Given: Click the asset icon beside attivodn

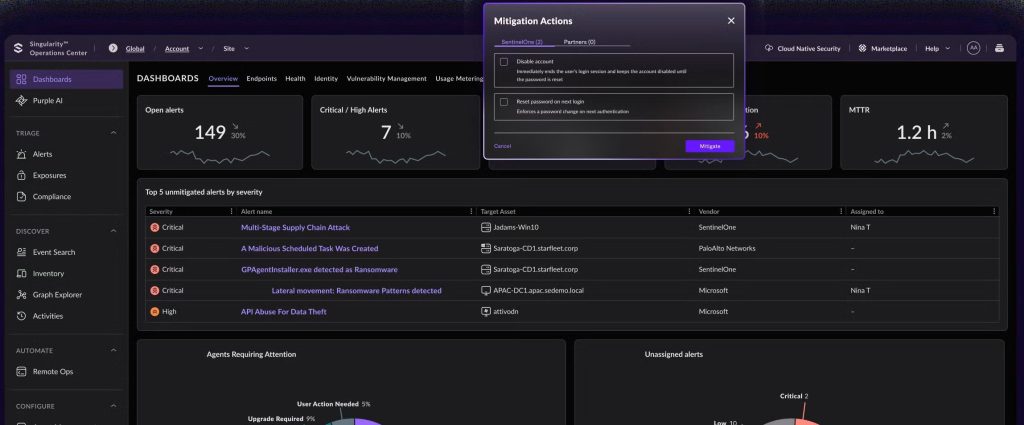Looking at the screenshot, I should click(485, 311).
